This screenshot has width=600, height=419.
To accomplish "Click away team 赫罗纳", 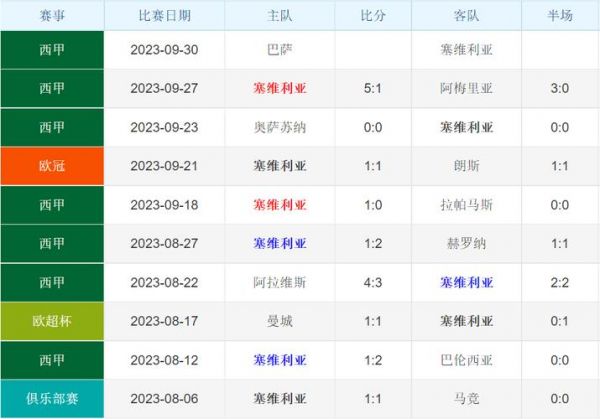I will (466, 243).
